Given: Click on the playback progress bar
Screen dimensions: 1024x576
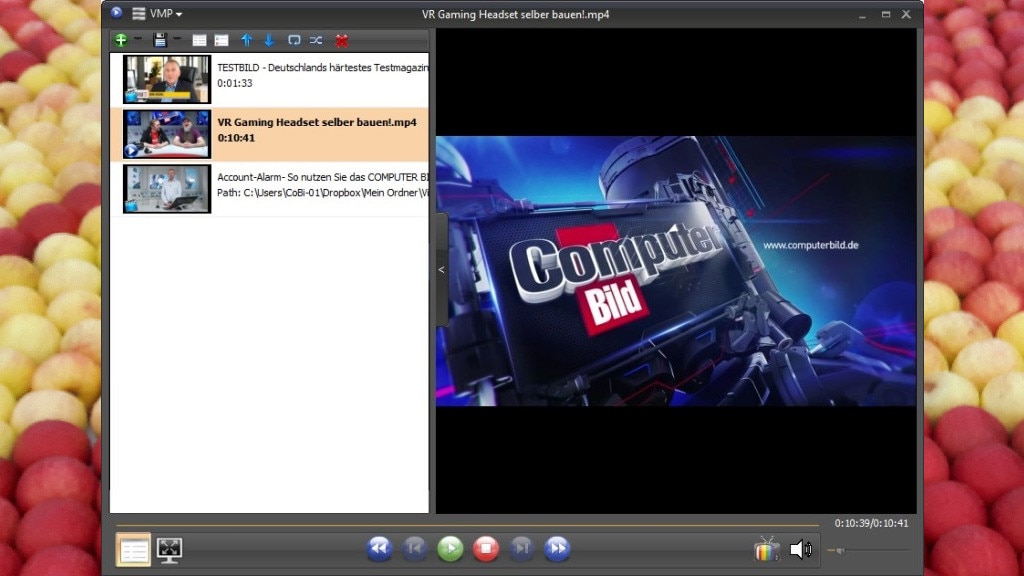Looking at the screenshot, I should (468, 524).
